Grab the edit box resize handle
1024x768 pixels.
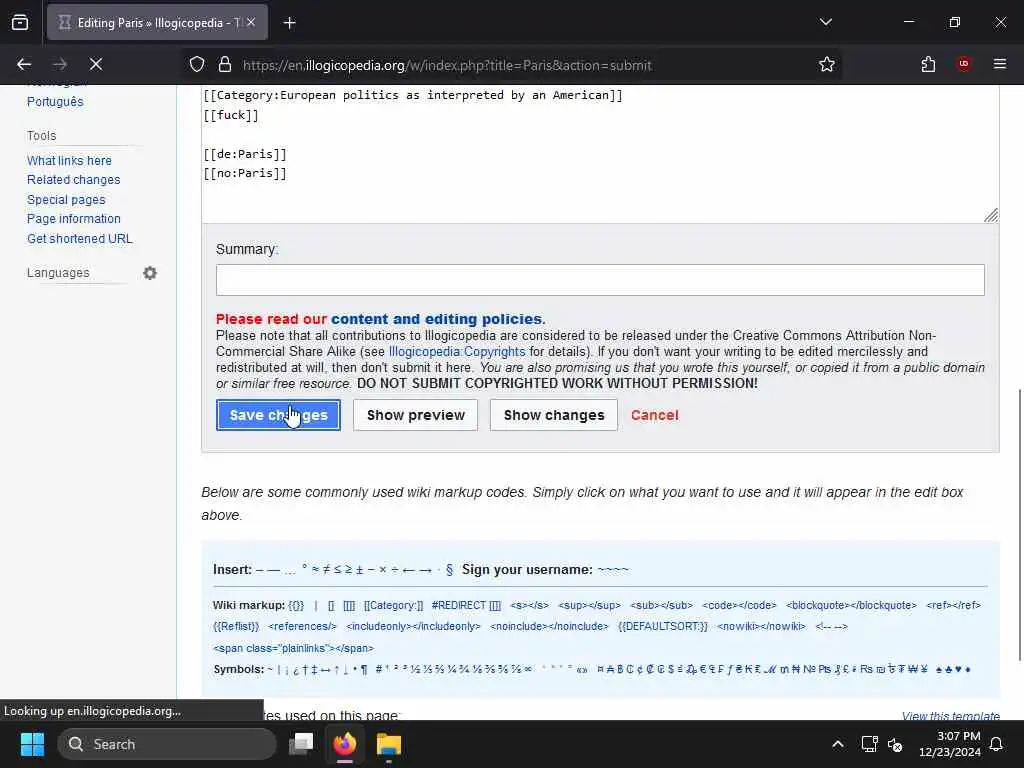pos(991,216)
